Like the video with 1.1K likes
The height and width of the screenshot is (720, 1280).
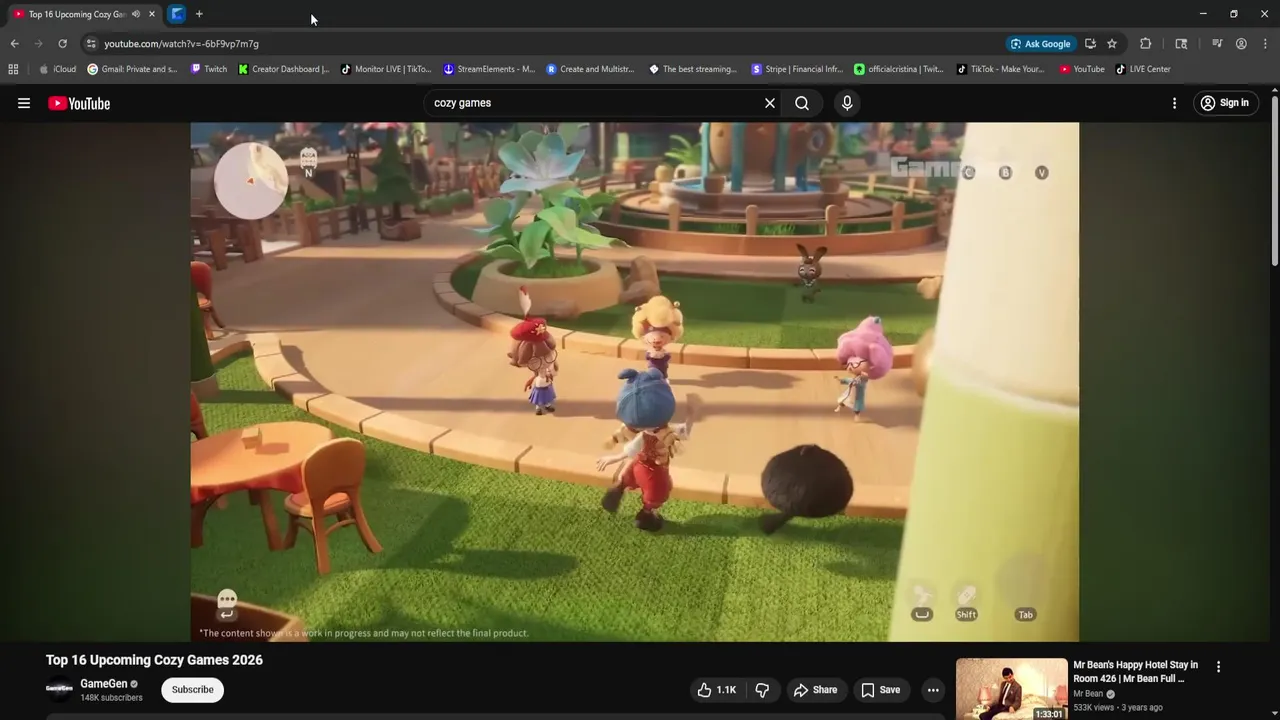(x=717, y=690)
